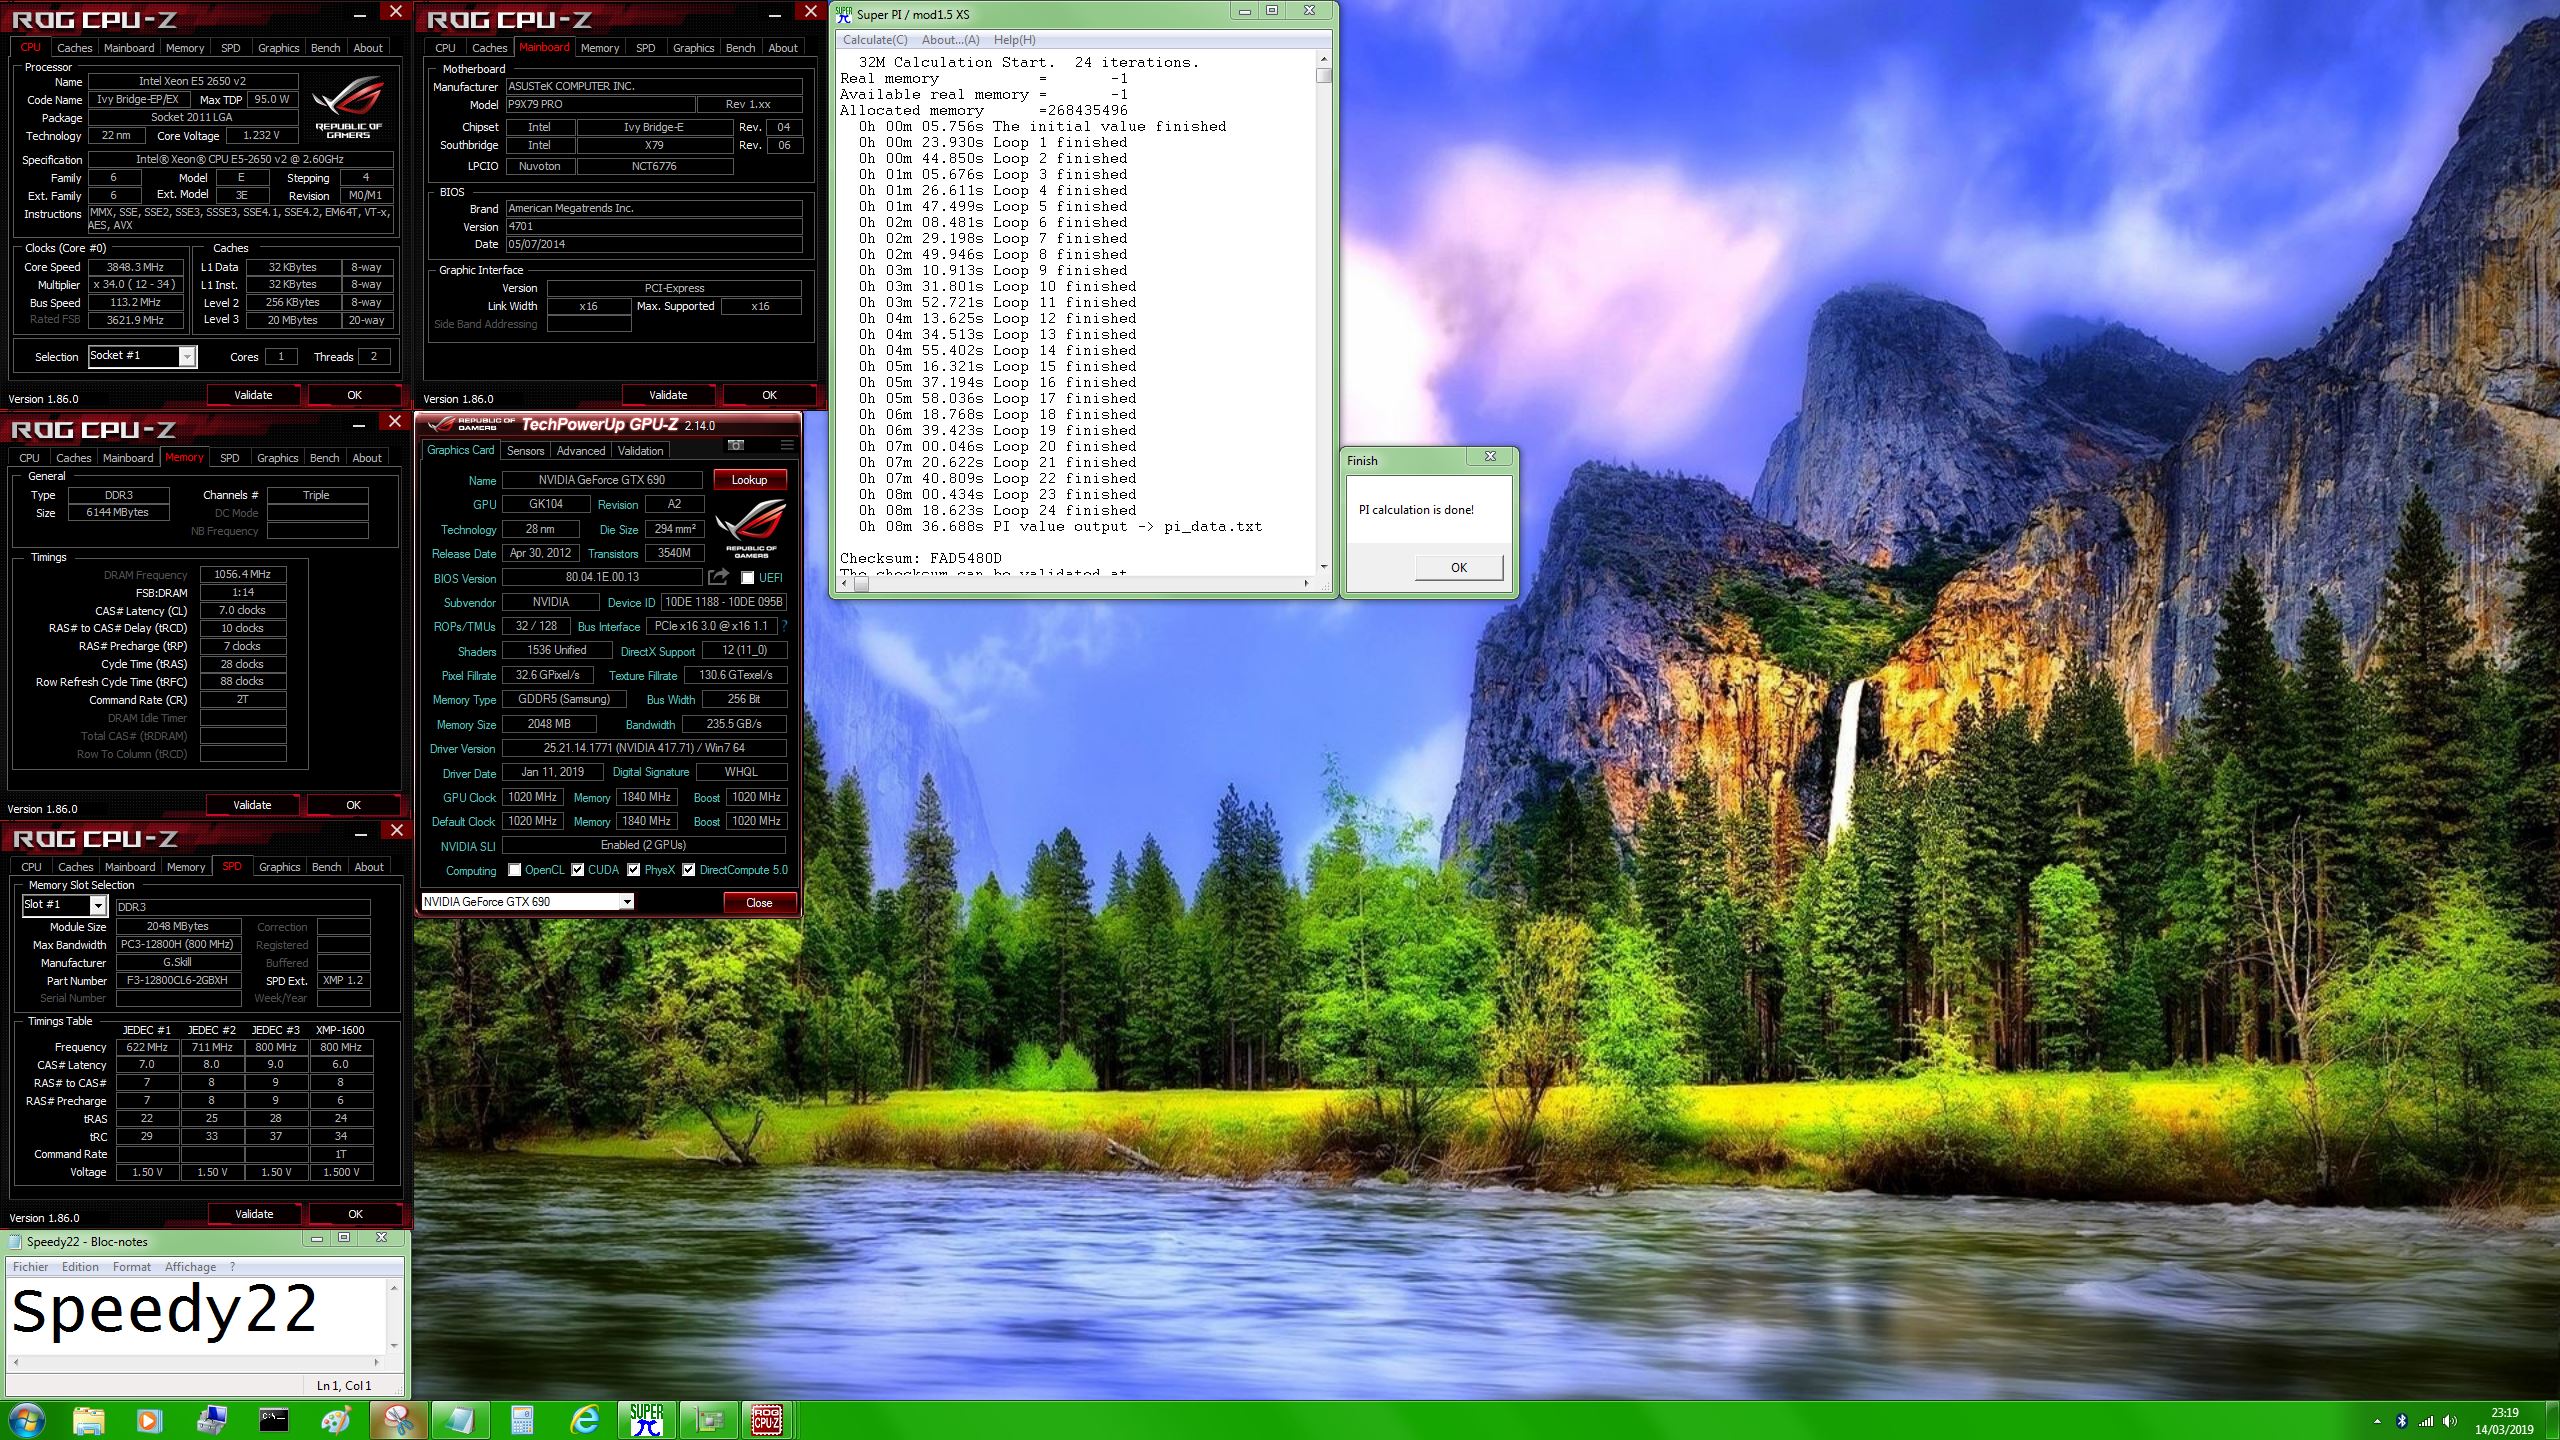Viewport: 2560px width, 1440px height.
Task: Toggle the UEFI checkbox in GPU-Z
Action: [747, 578]
